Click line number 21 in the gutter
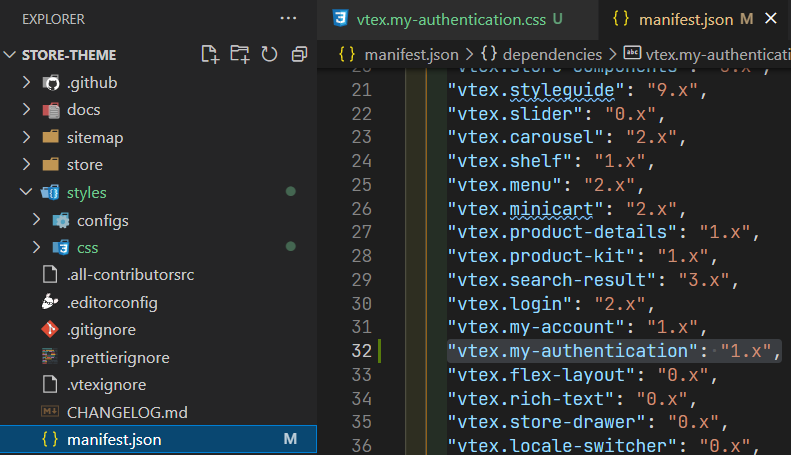Image resolution: width=791 pixels, height=455 pixels. click(362, 90)
